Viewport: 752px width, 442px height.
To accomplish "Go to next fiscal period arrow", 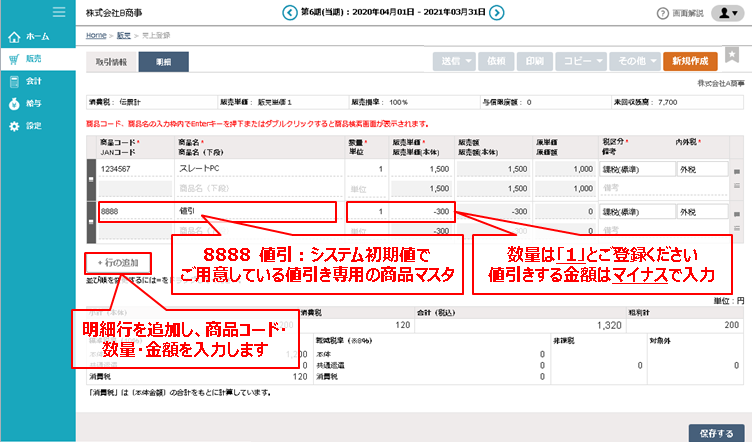I will 497,13.
